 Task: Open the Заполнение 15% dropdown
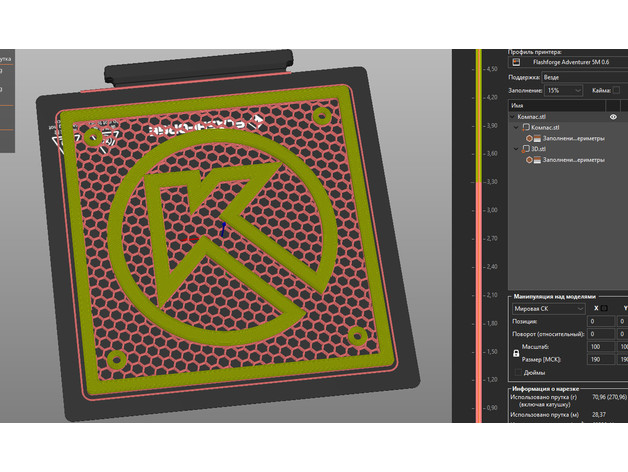[563, 90]
